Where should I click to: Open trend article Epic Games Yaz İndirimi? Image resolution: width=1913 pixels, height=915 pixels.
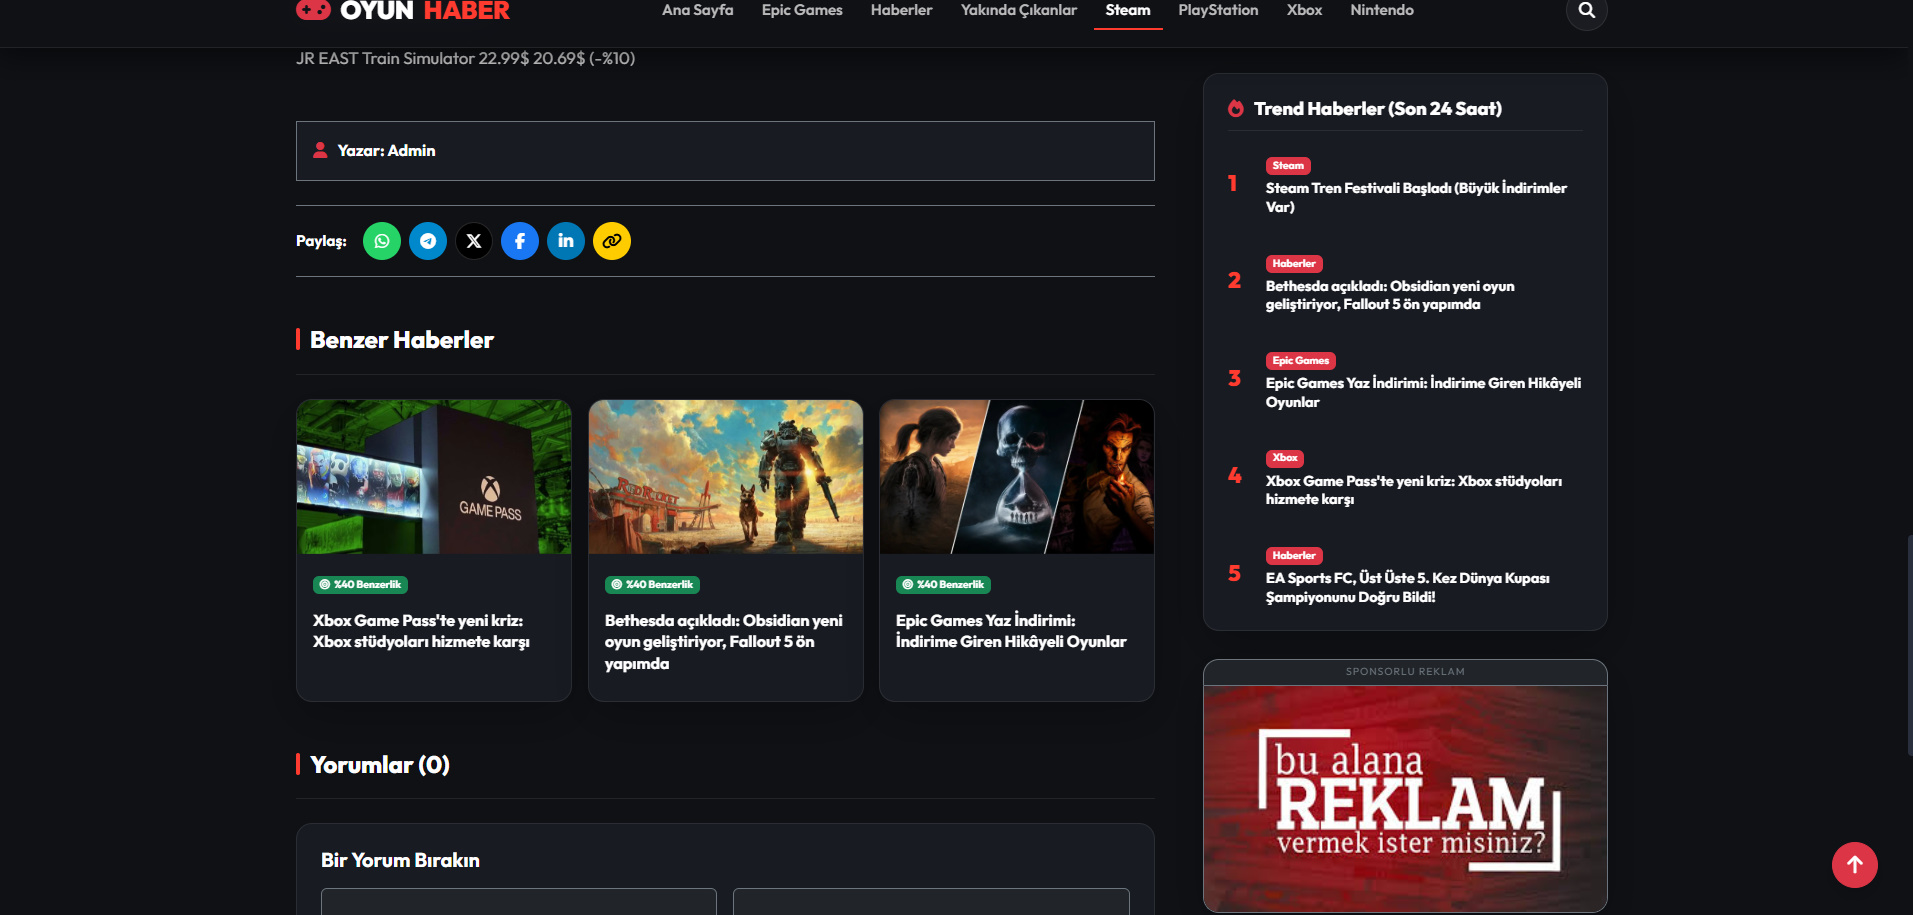pos(1423,392)
